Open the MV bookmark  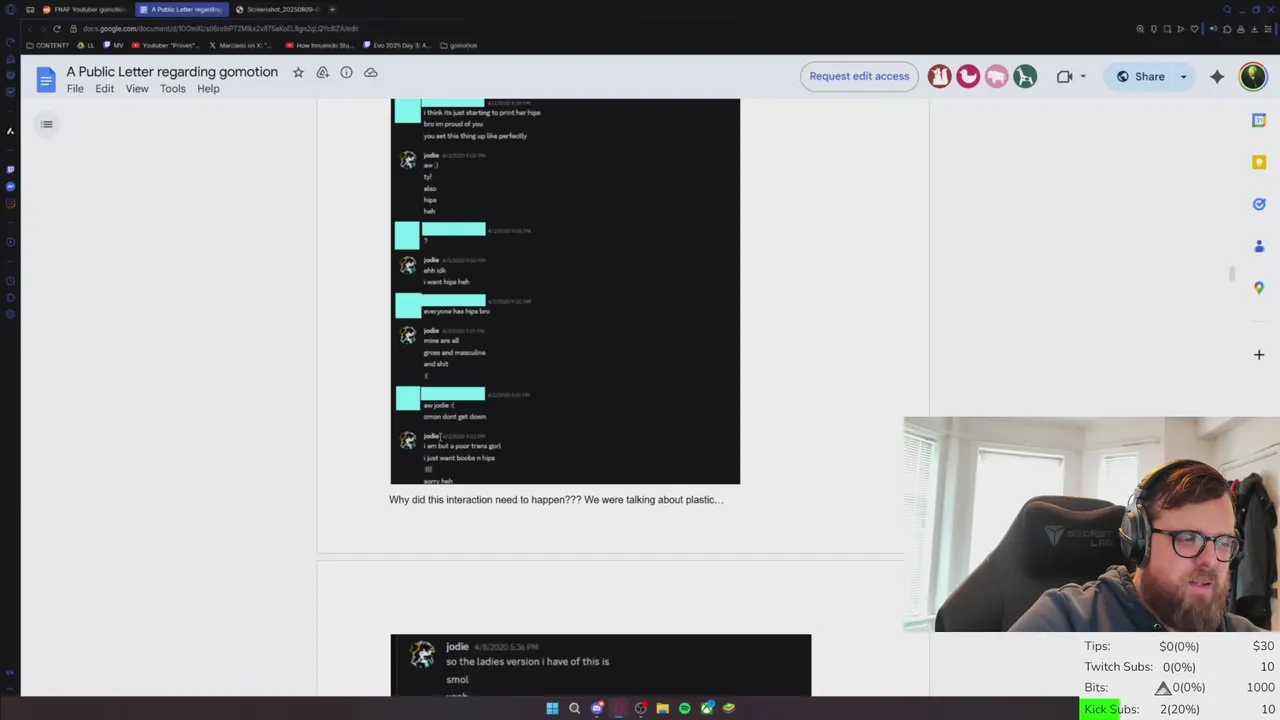[114, 45]
